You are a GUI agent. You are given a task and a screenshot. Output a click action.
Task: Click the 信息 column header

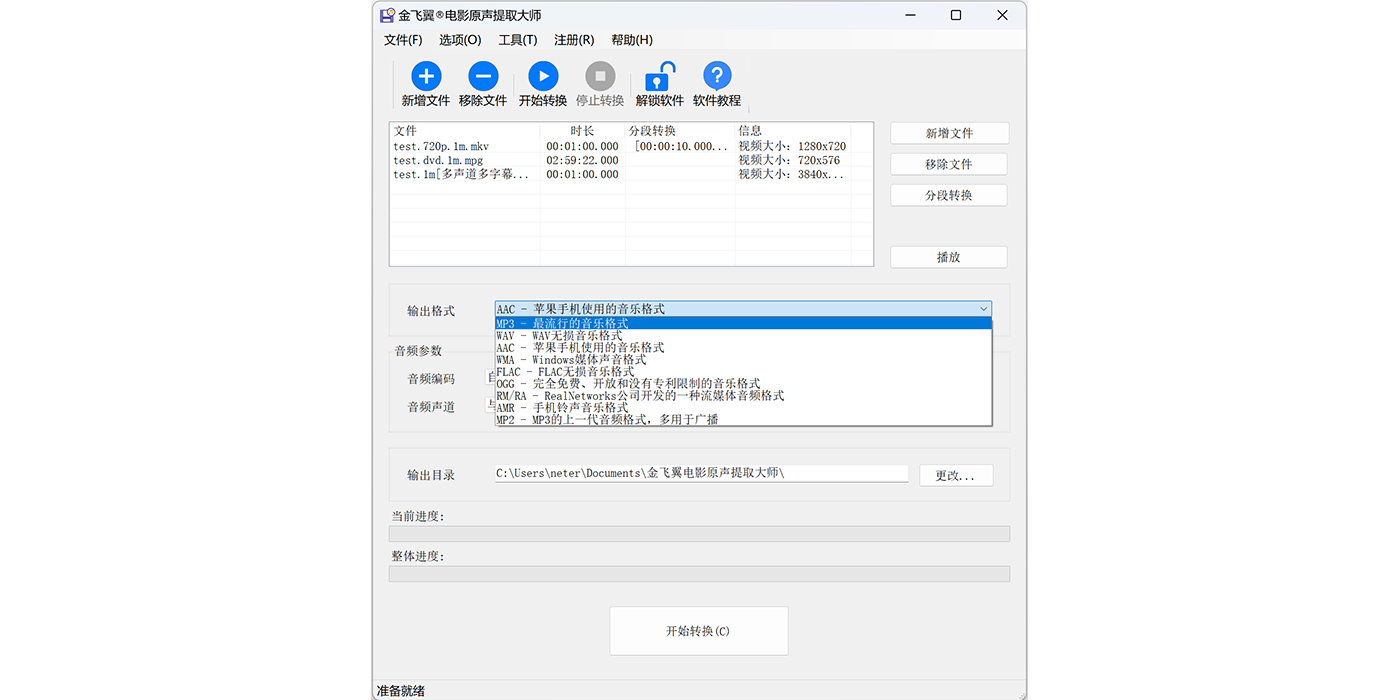(x=793, y=131)
